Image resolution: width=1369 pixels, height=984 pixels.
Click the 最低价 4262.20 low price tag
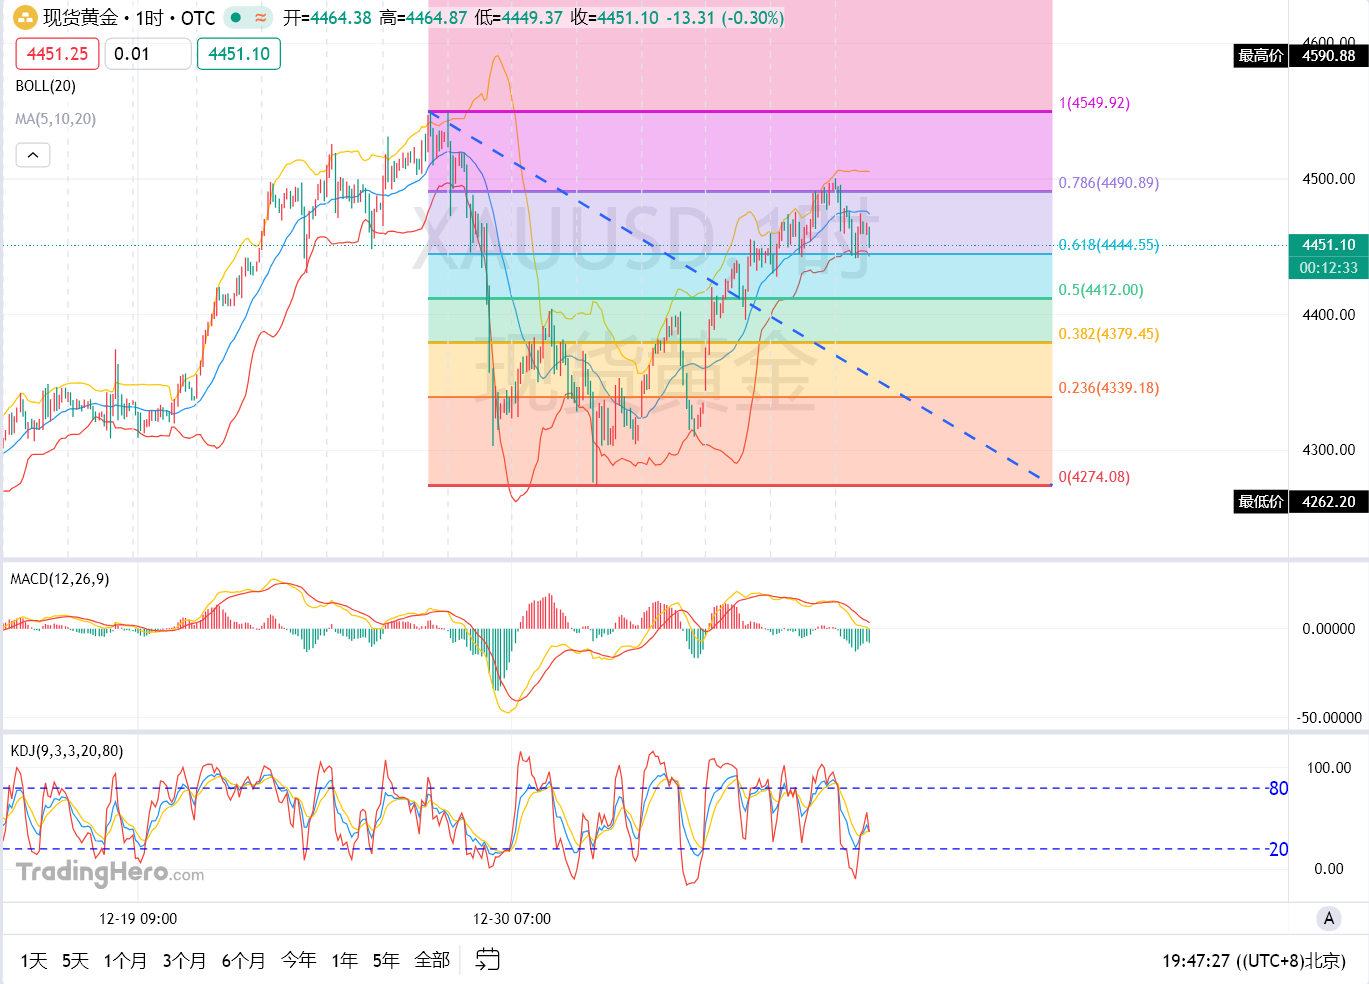pos(1301,502)
